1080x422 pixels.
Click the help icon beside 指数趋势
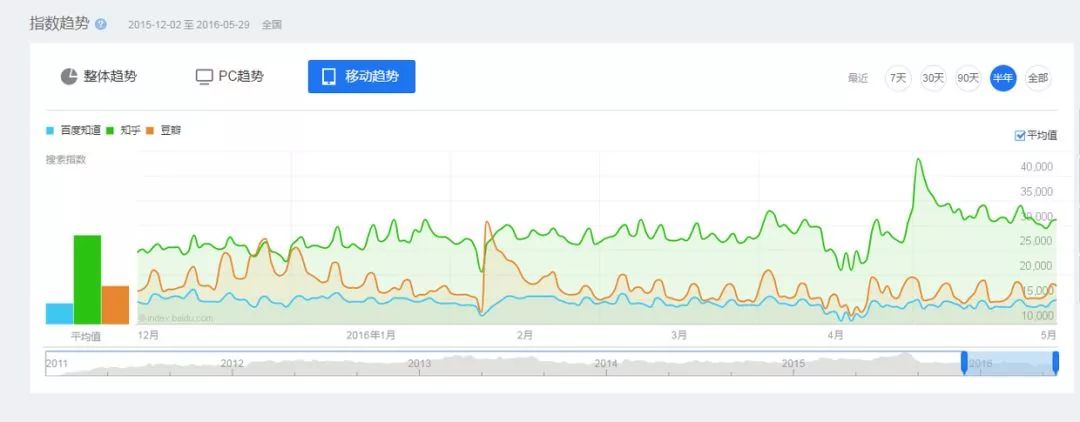point(100,24)
